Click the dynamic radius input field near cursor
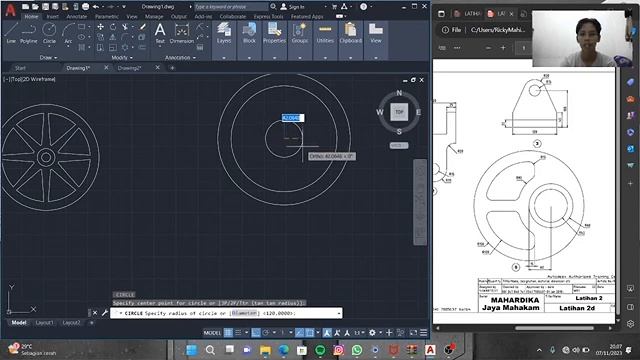Screen dimensions: 640x360 point(293,118)
